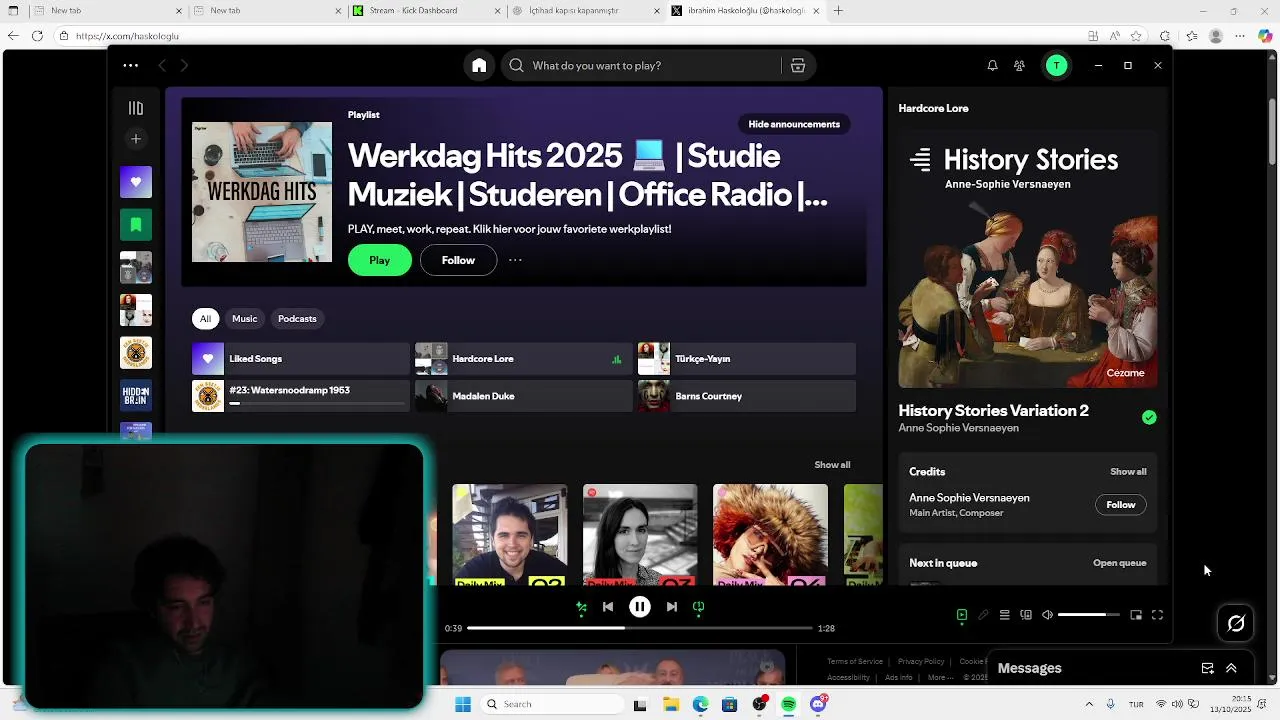Toggle saved checkmark for History Stories Variation 2
Viewport: 1280px width, 720px height.
click(1149, 417)
